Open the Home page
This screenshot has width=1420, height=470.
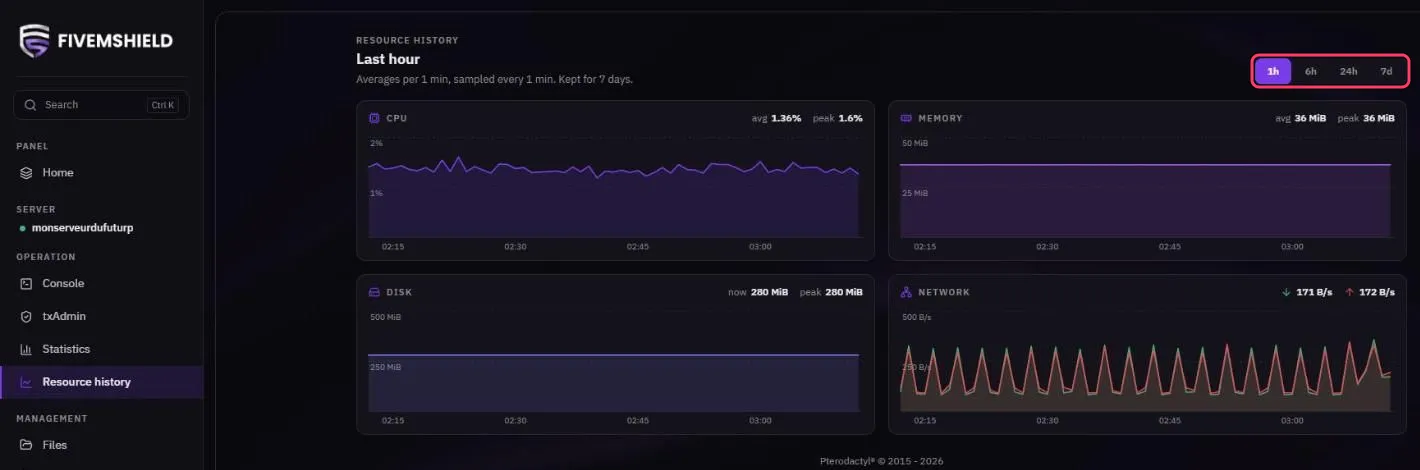(101, 173)
